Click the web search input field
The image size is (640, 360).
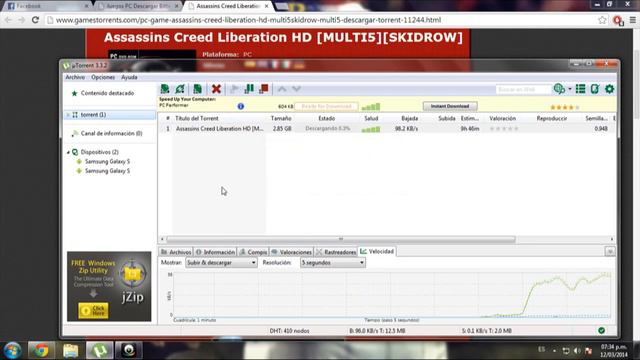pos(523,89)
